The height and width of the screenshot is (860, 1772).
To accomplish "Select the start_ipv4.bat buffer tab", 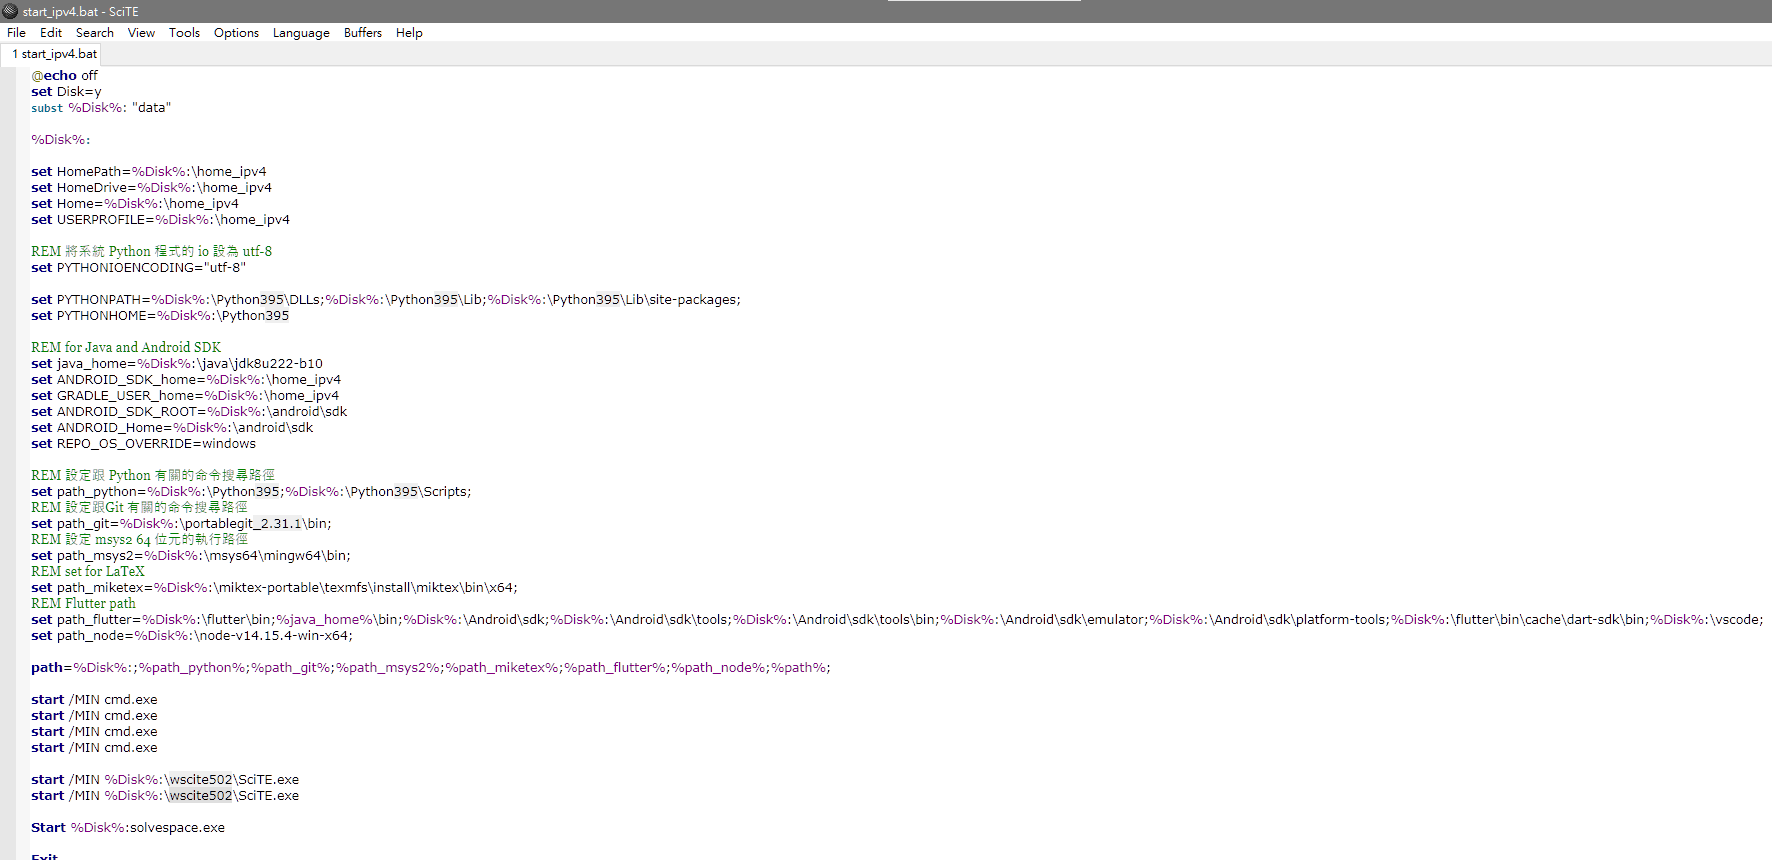I will point(54,54).
